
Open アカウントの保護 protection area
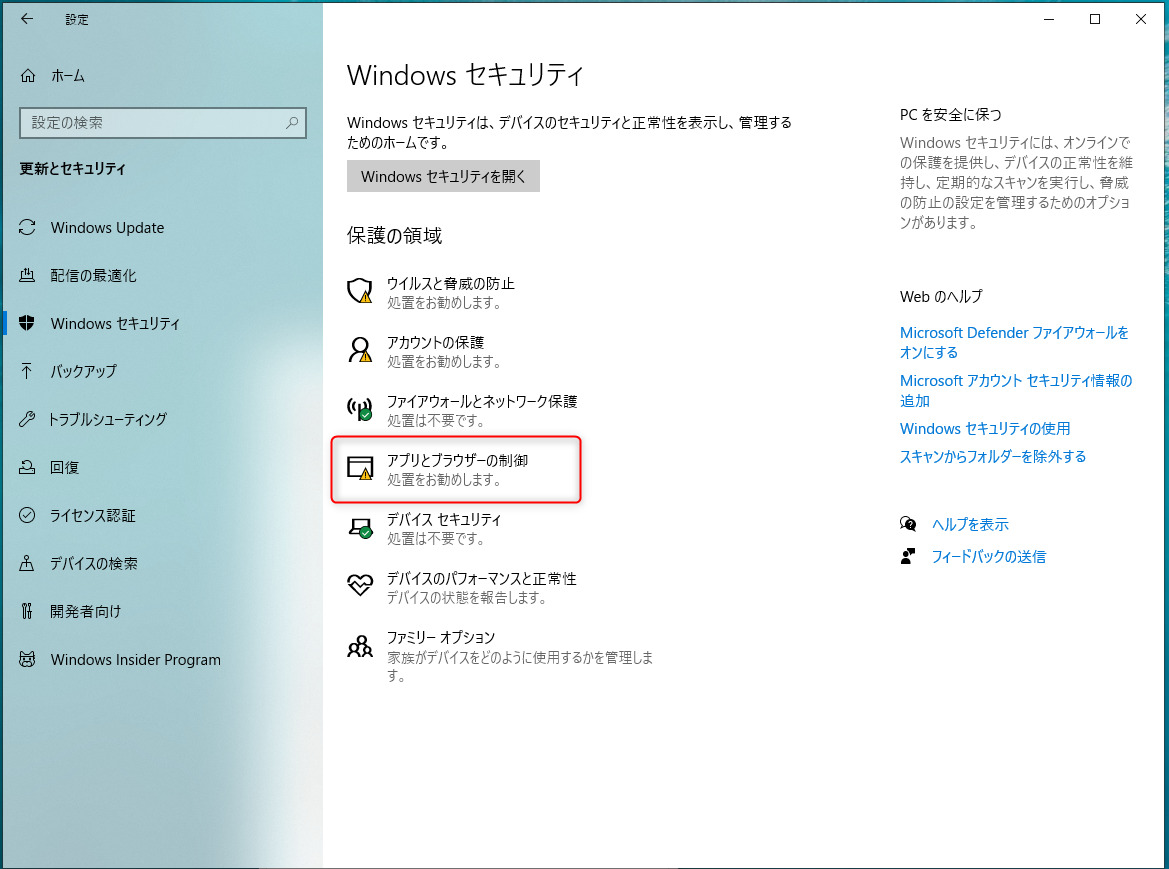tap(425, 351)
